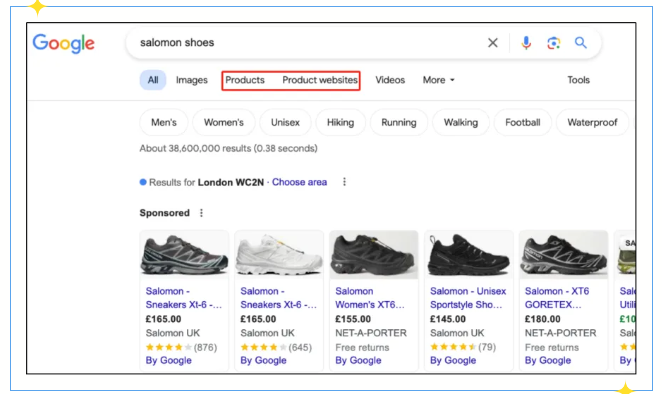The height and width of the screenshot is (394, 662).
Task: Open Salomon XT6 GORETEX product link
Action: point(557,298)
